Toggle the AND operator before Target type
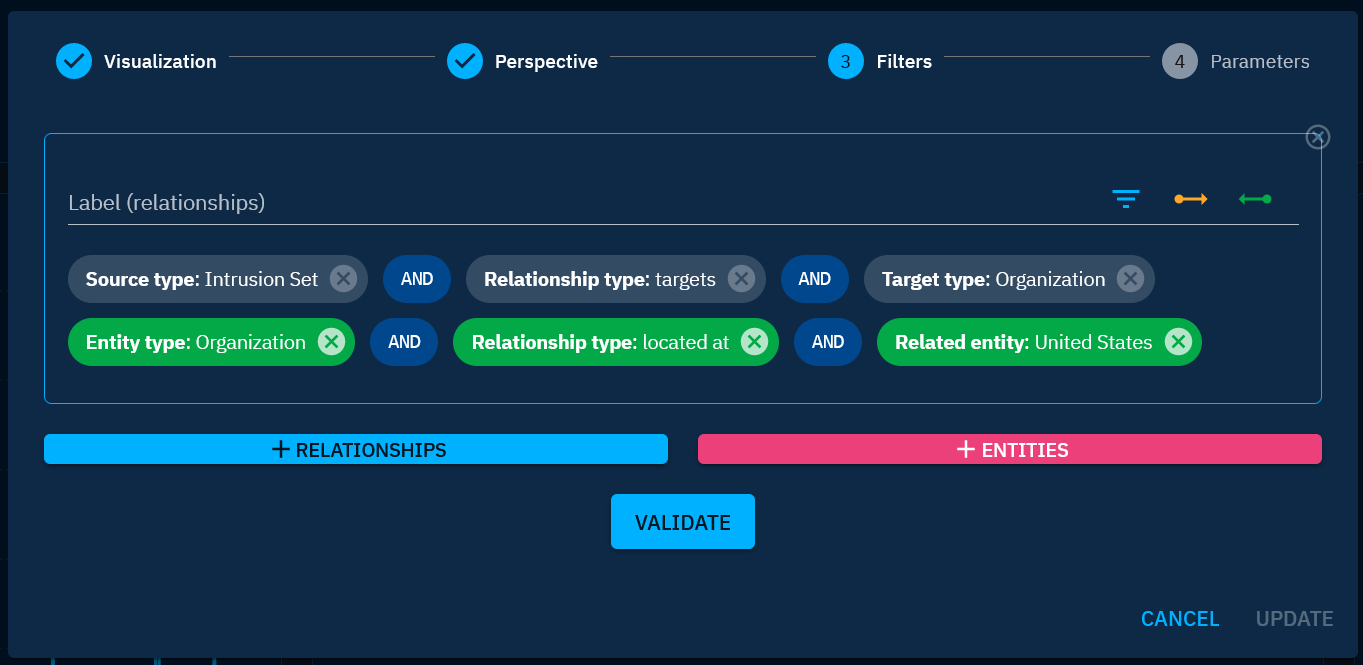The height and width of the screenshot is (665, 1363). (x=815, y=279)
